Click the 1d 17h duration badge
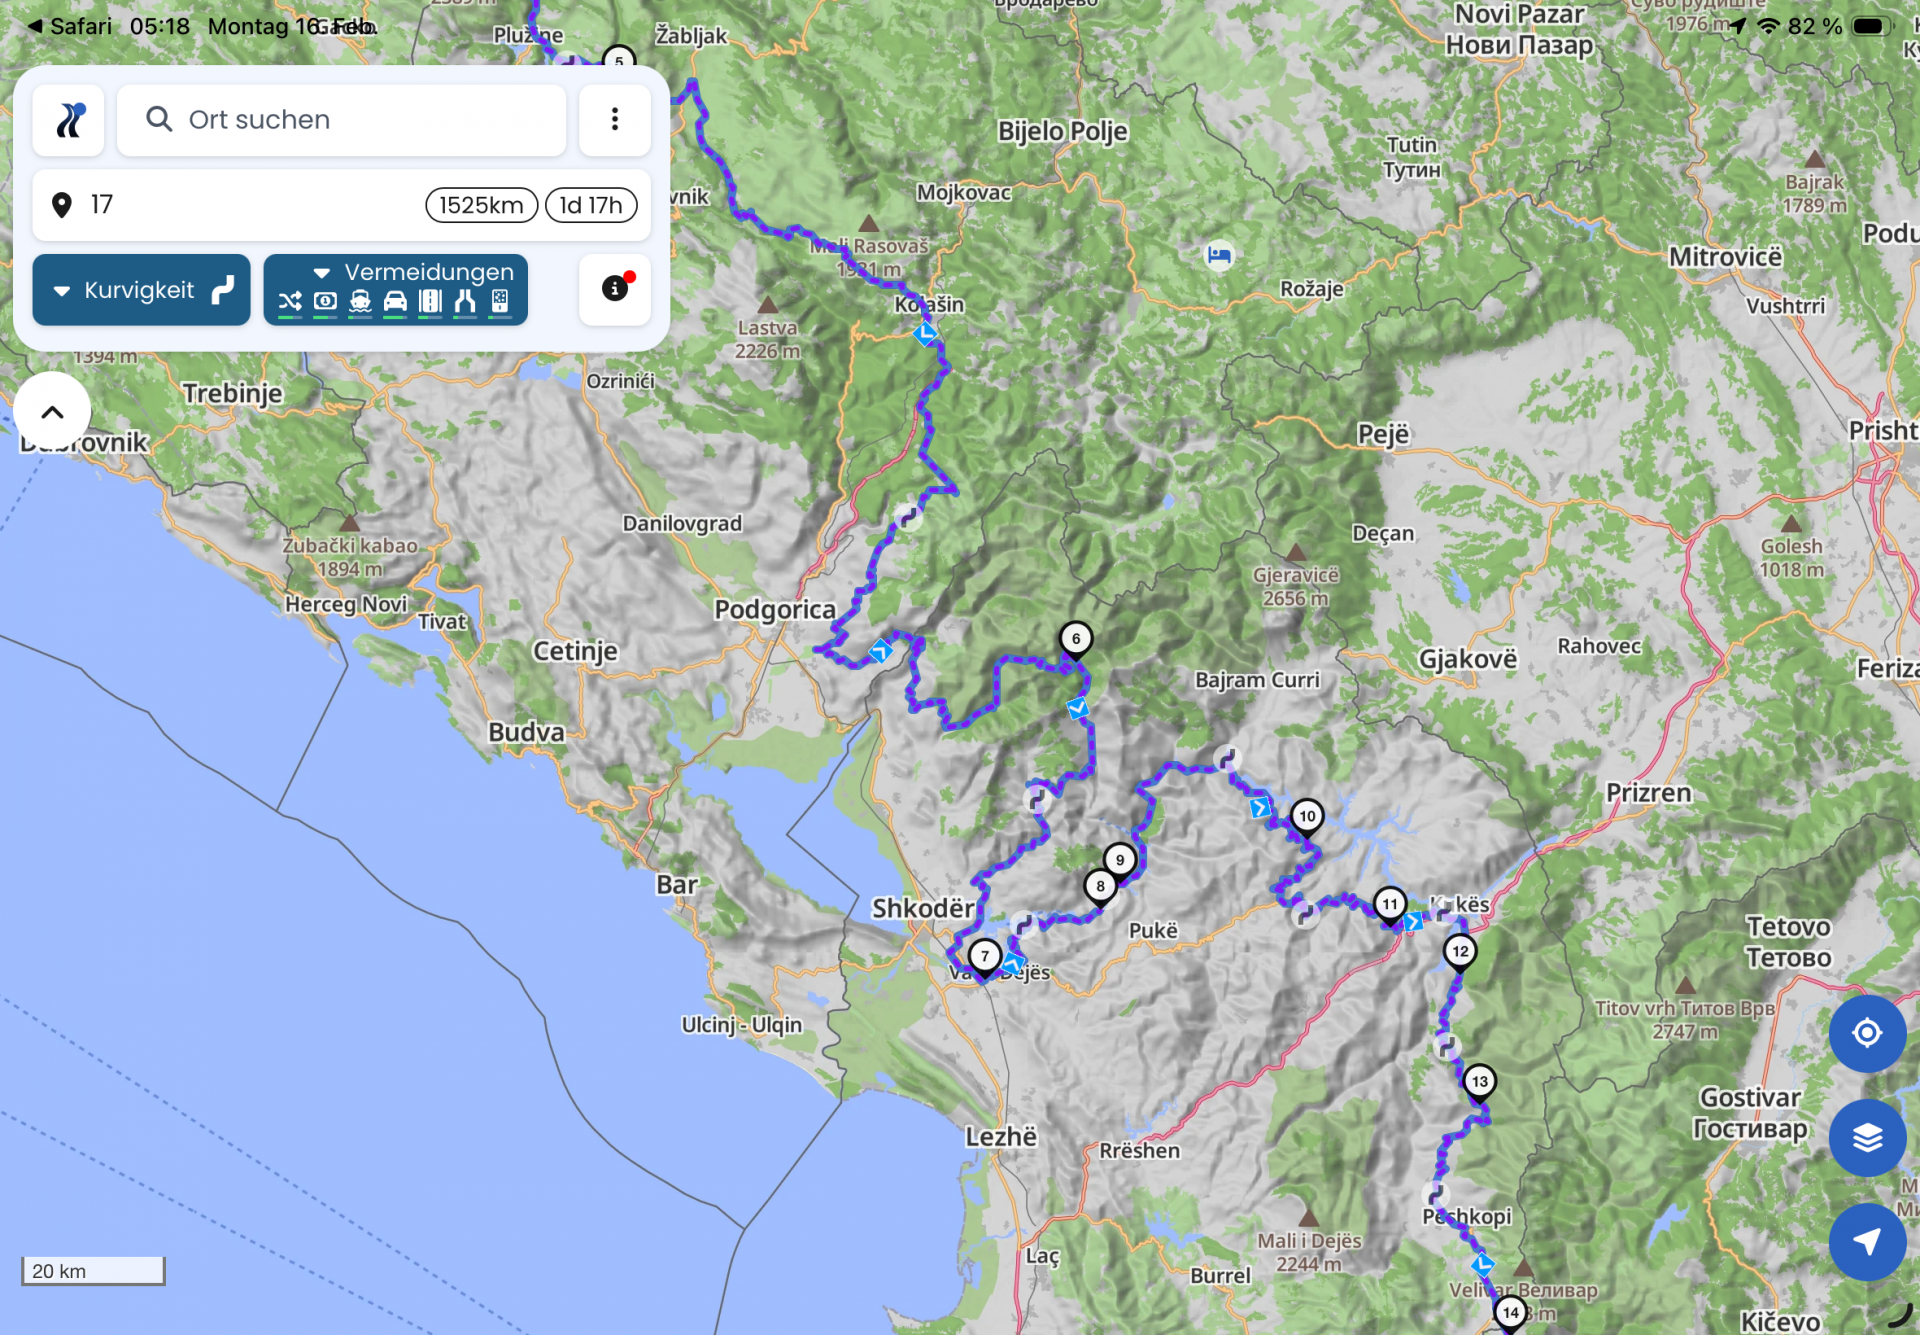 590,205
